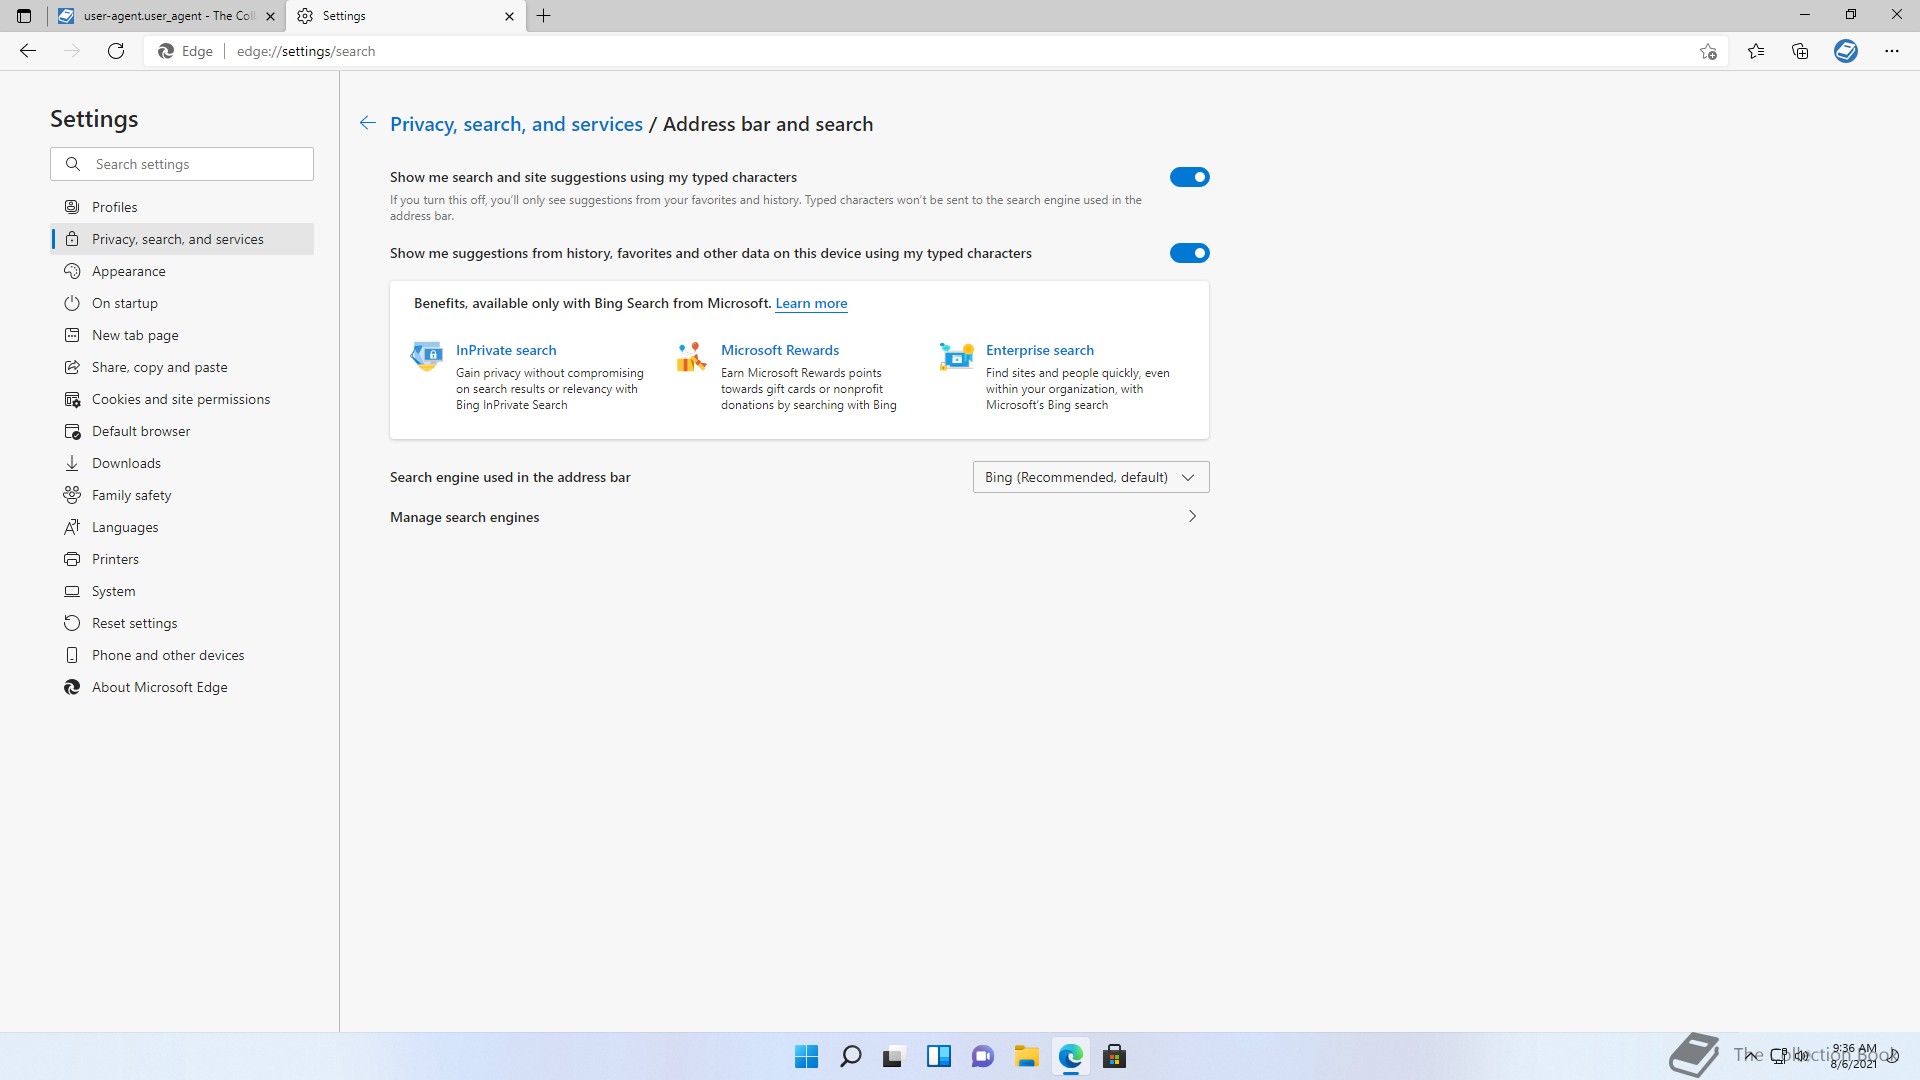This screenshot has width=1920, height=1080.
Task: Open Appearance settings
Action: [182, 271]
